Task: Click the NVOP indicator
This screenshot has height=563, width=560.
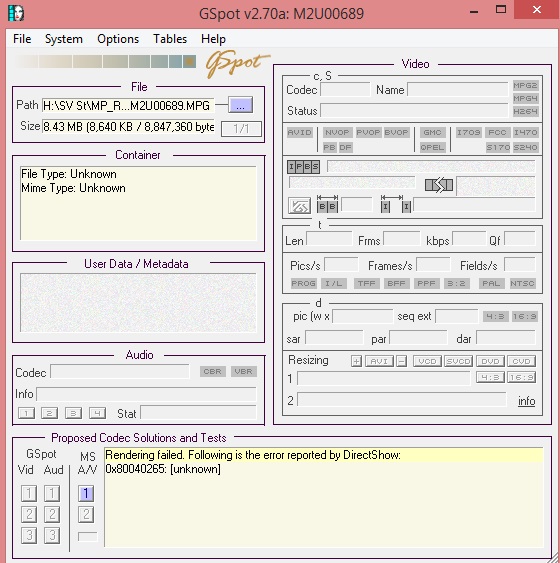Action: 337,132
